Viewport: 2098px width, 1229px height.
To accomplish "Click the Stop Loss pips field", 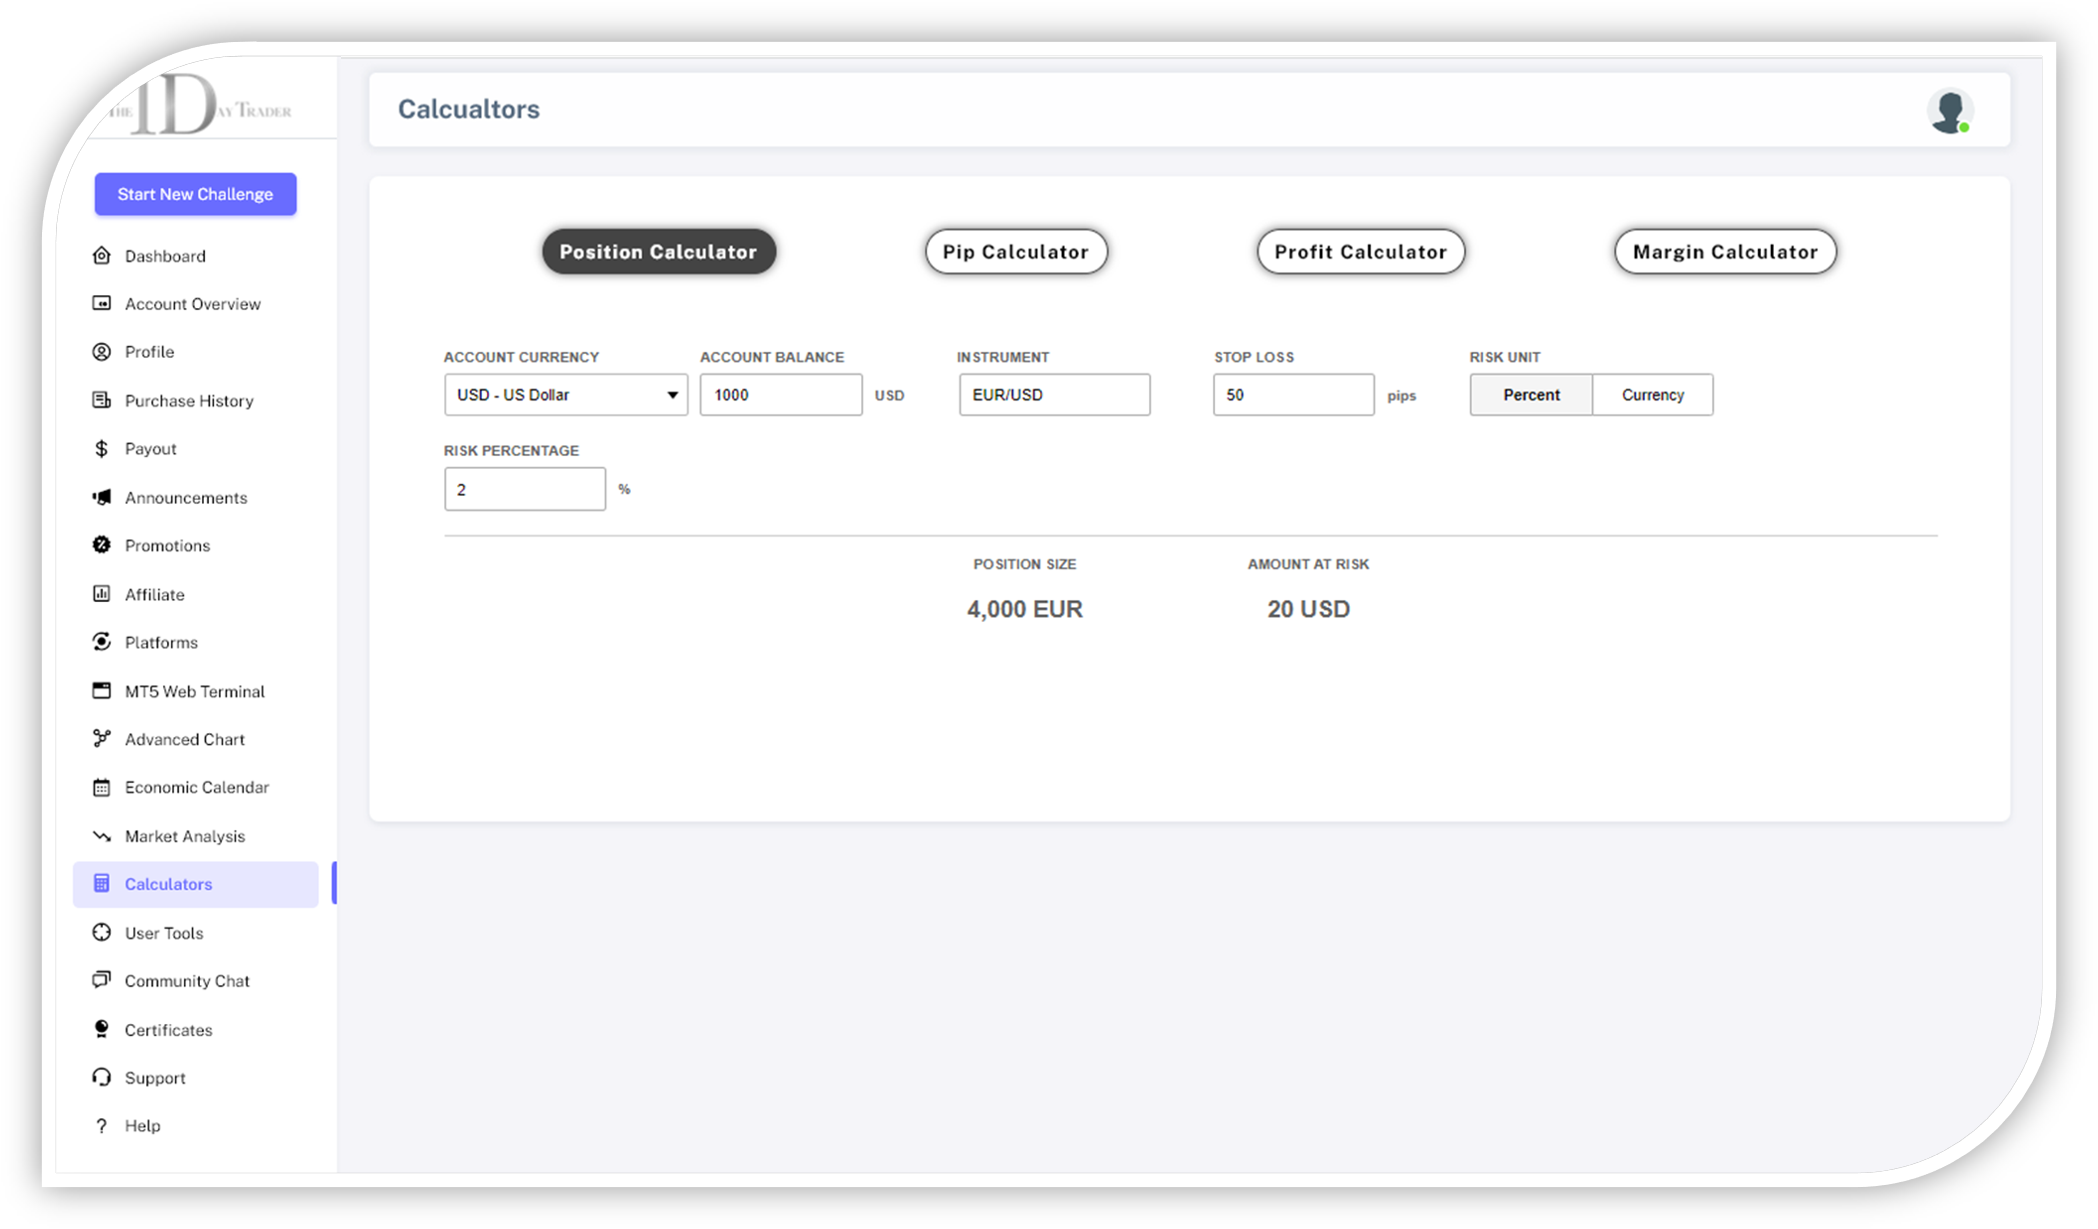I will pyautogui.click(x=1292, y=395).
